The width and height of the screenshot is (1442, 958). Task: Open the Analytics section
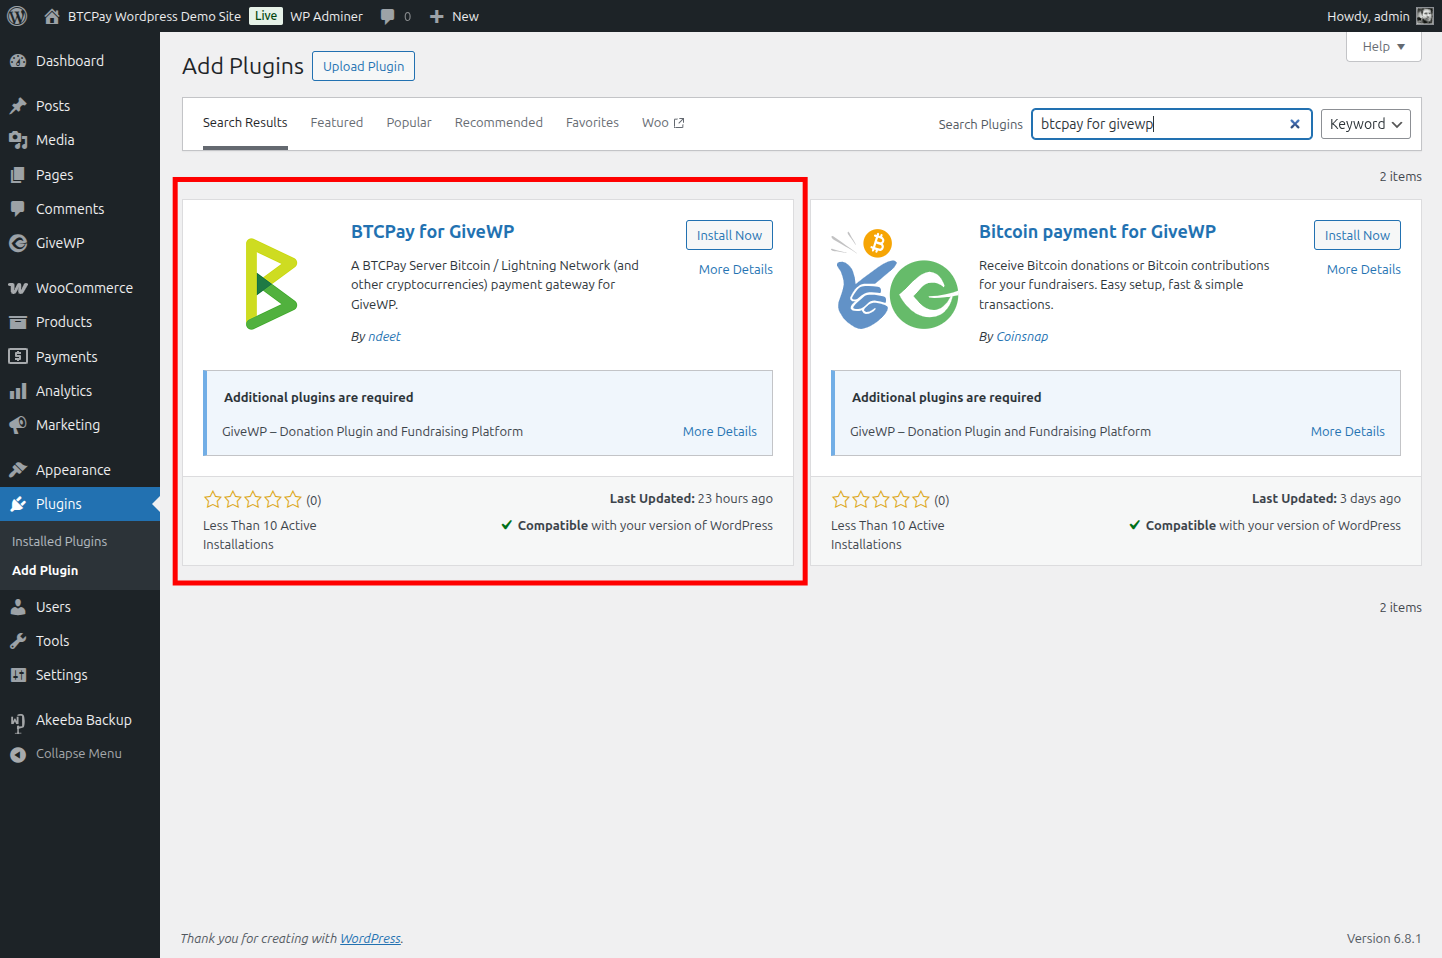(62, 390)
